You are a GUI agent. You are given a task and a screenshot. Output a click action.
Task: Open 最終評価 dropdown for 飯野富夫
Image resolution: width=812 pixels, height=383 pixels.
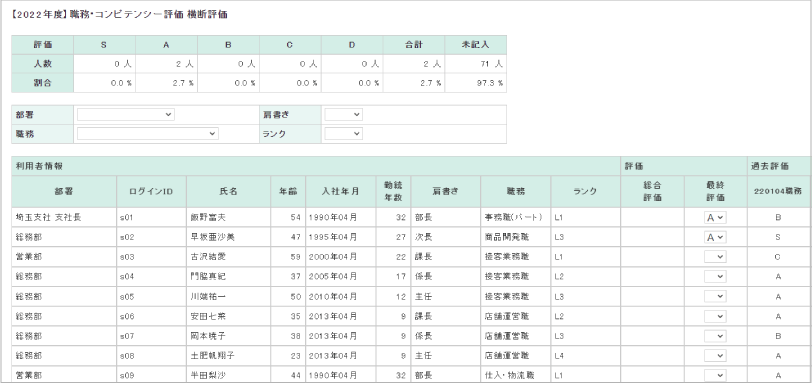point(715,218)
